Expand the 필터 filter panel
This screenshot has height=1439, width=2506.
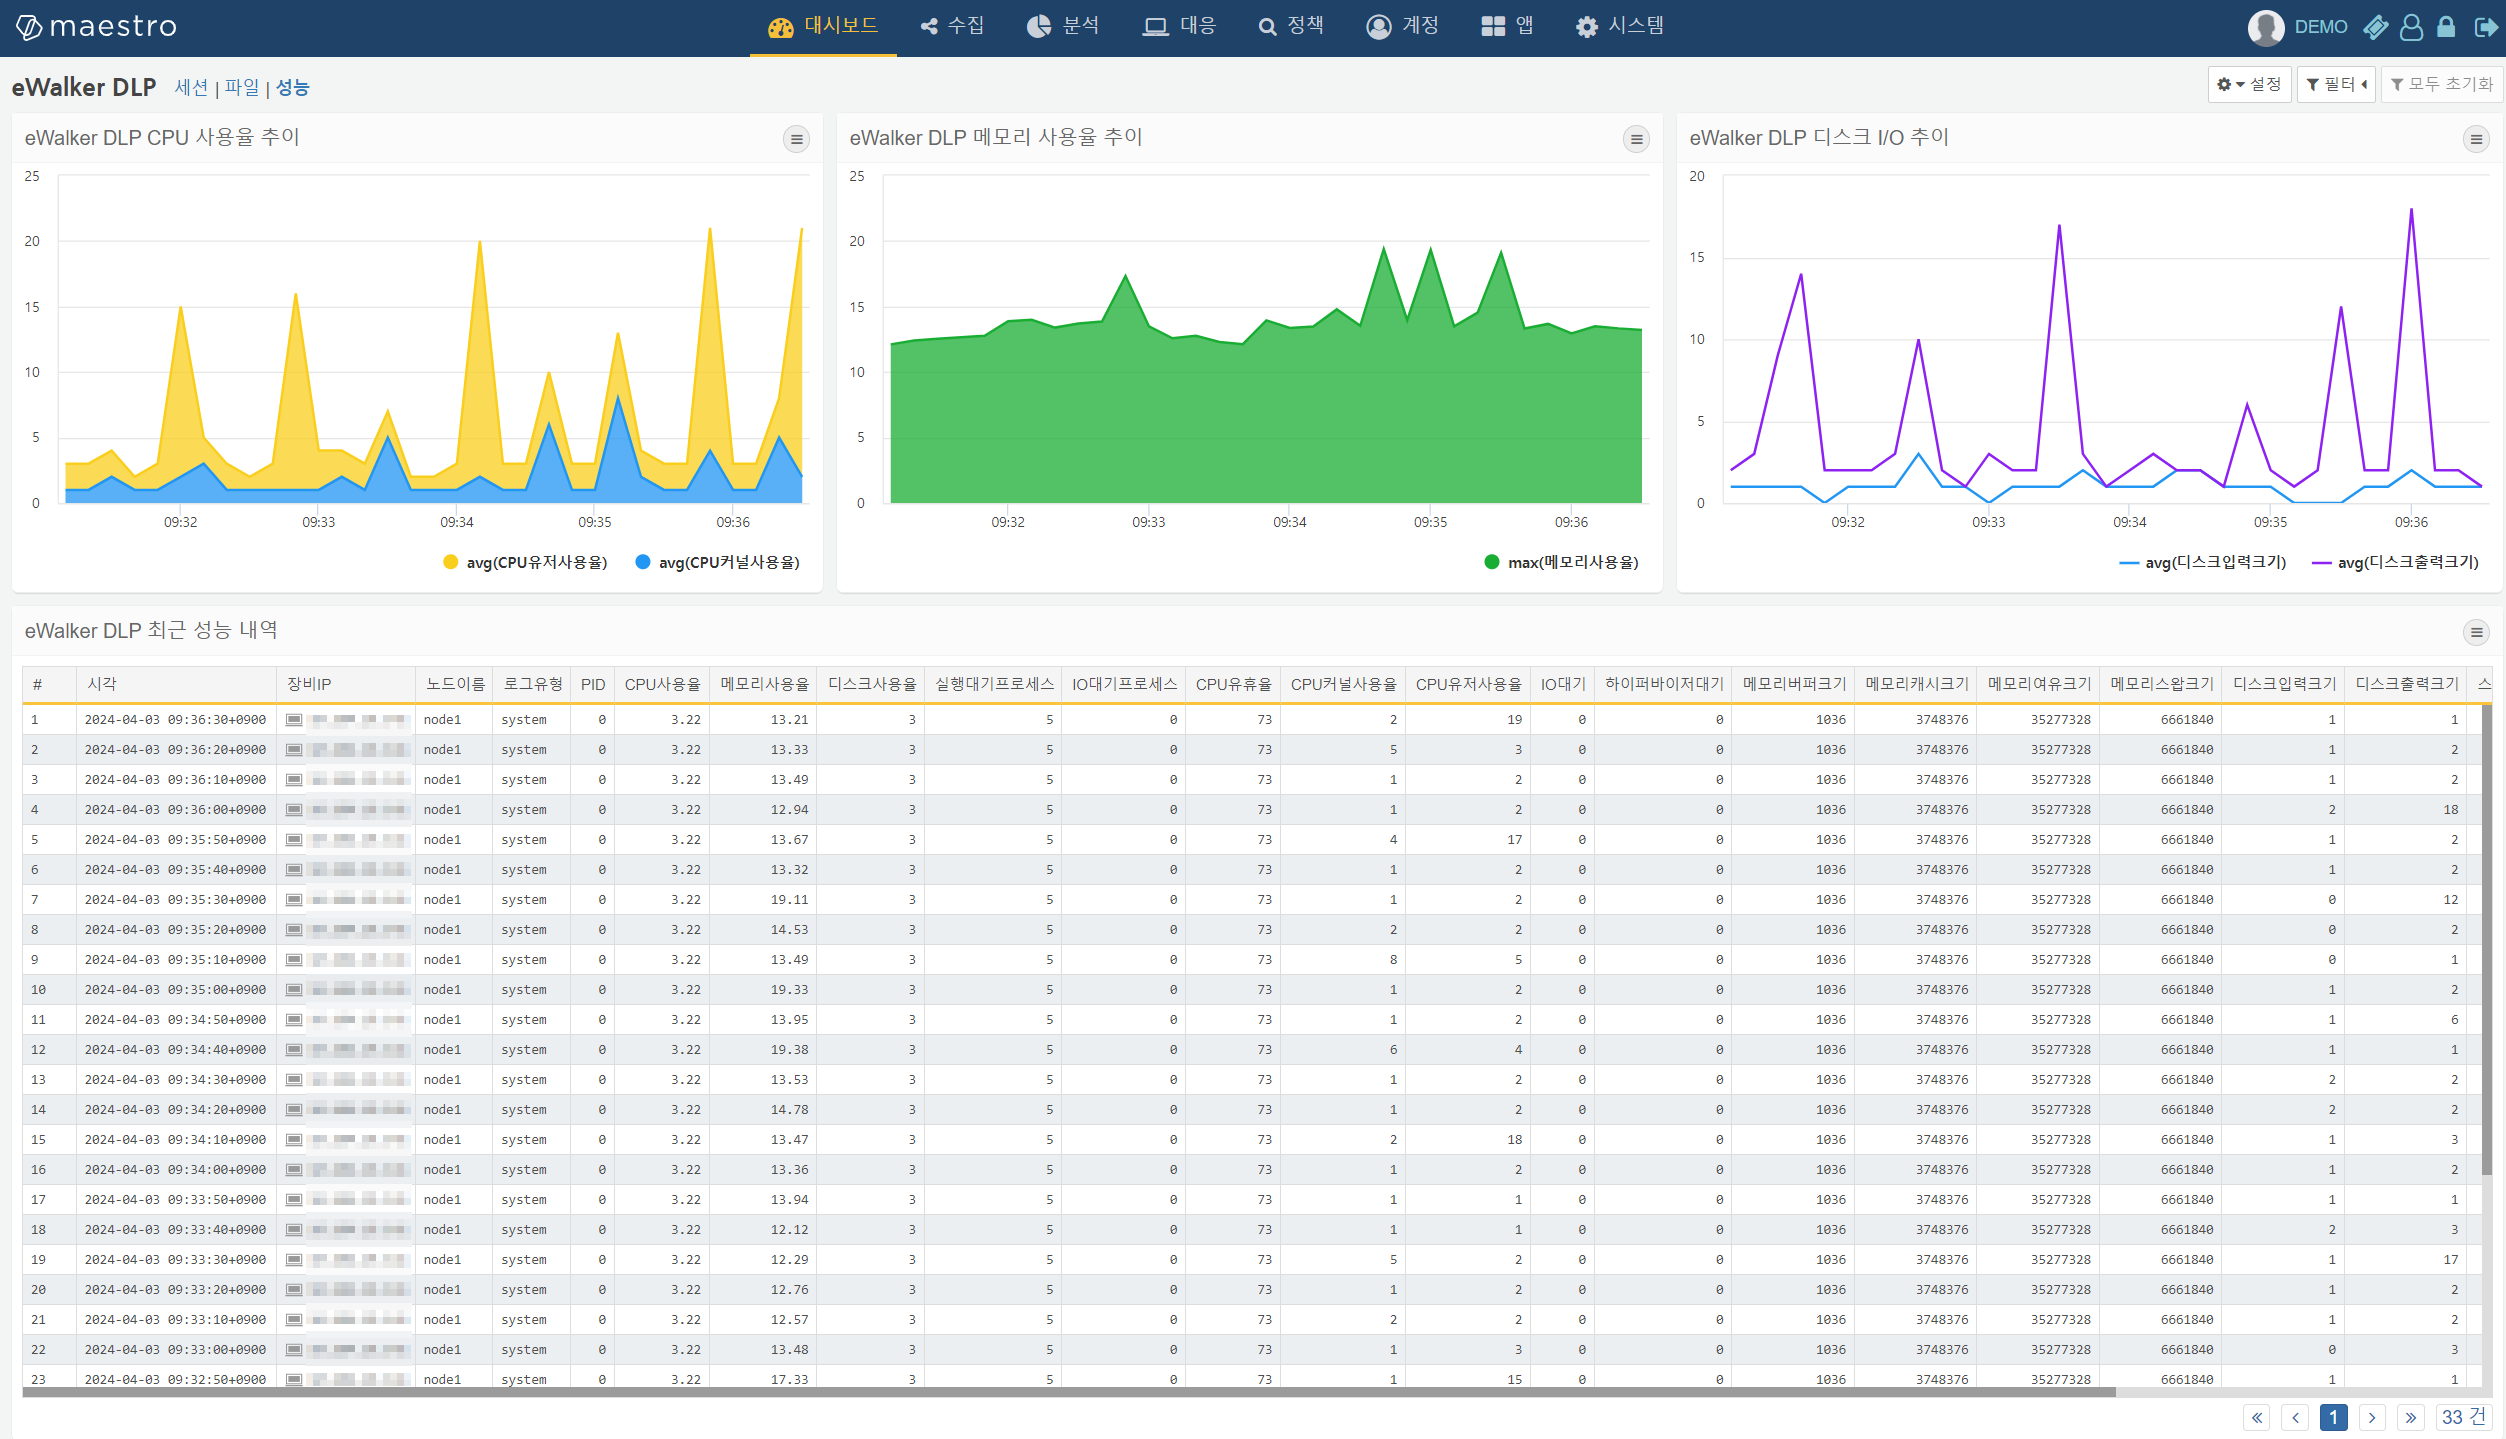(2336, 84)
